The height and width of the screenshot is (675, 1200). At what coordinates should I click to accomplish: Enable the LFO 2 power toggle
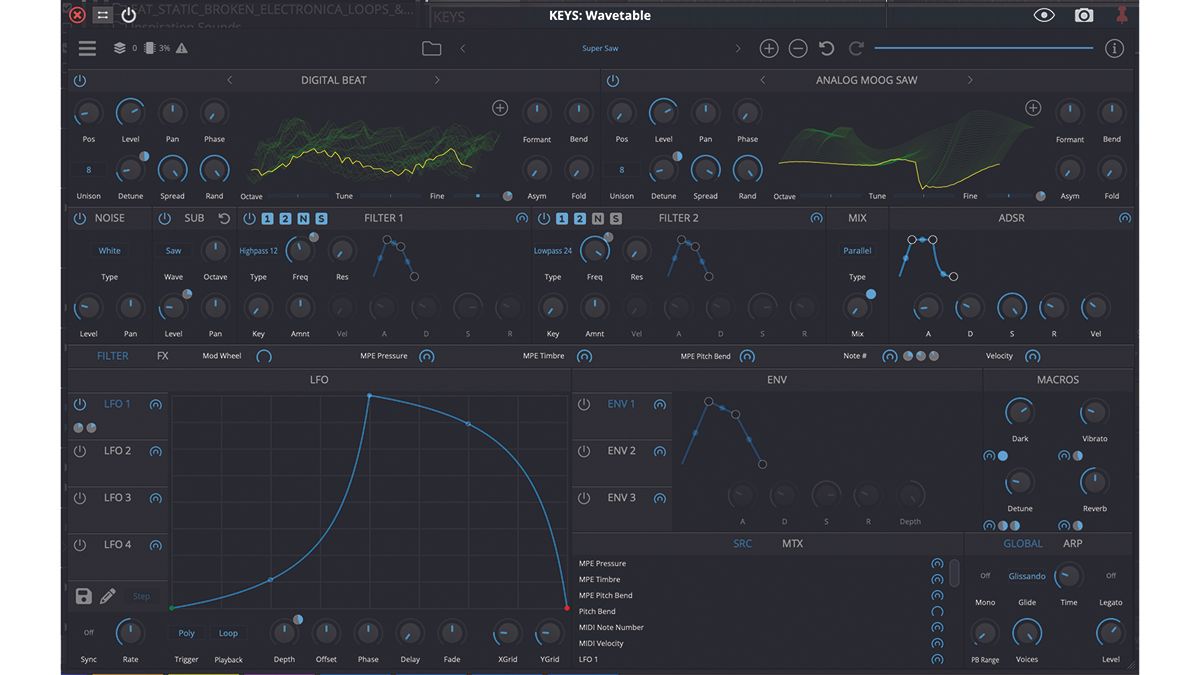(79, 451)
